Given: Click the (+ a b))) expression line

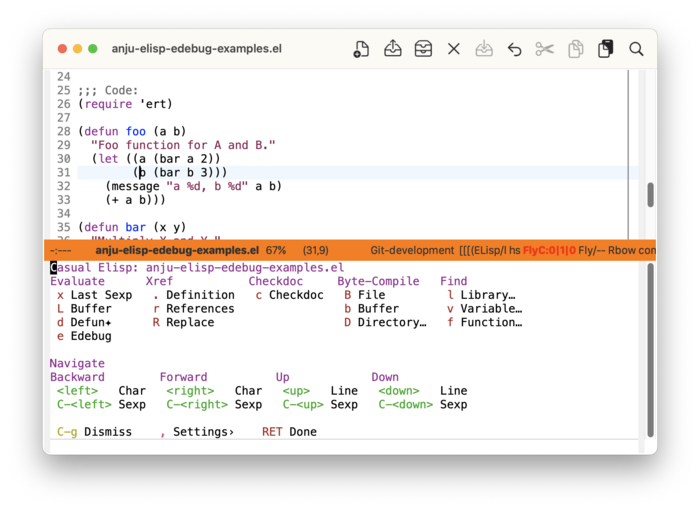Looking at the screenshot, I should click(x=135, y=200).
